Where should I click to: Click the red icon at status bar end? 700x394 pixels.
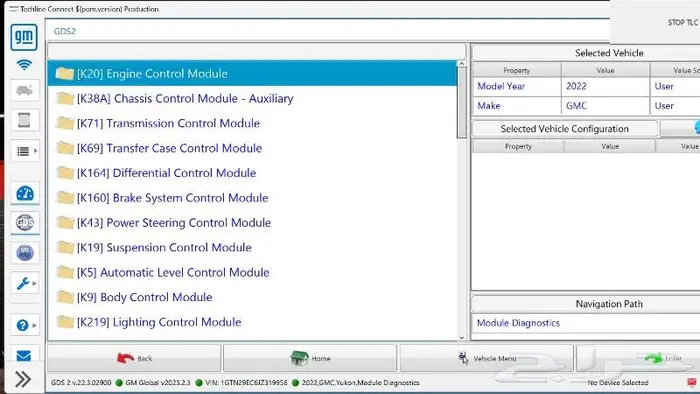pyautogui.click(x=692, y=382)
